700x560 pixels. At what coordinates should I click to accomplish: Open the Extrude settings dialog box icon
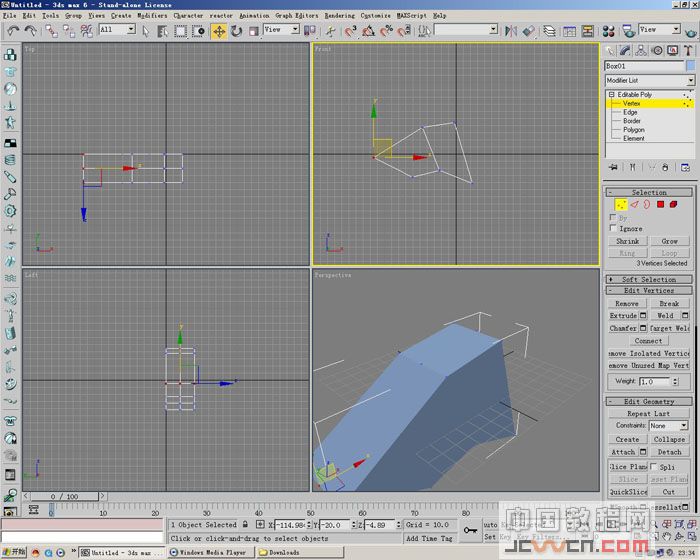click(x=643, y=315)
